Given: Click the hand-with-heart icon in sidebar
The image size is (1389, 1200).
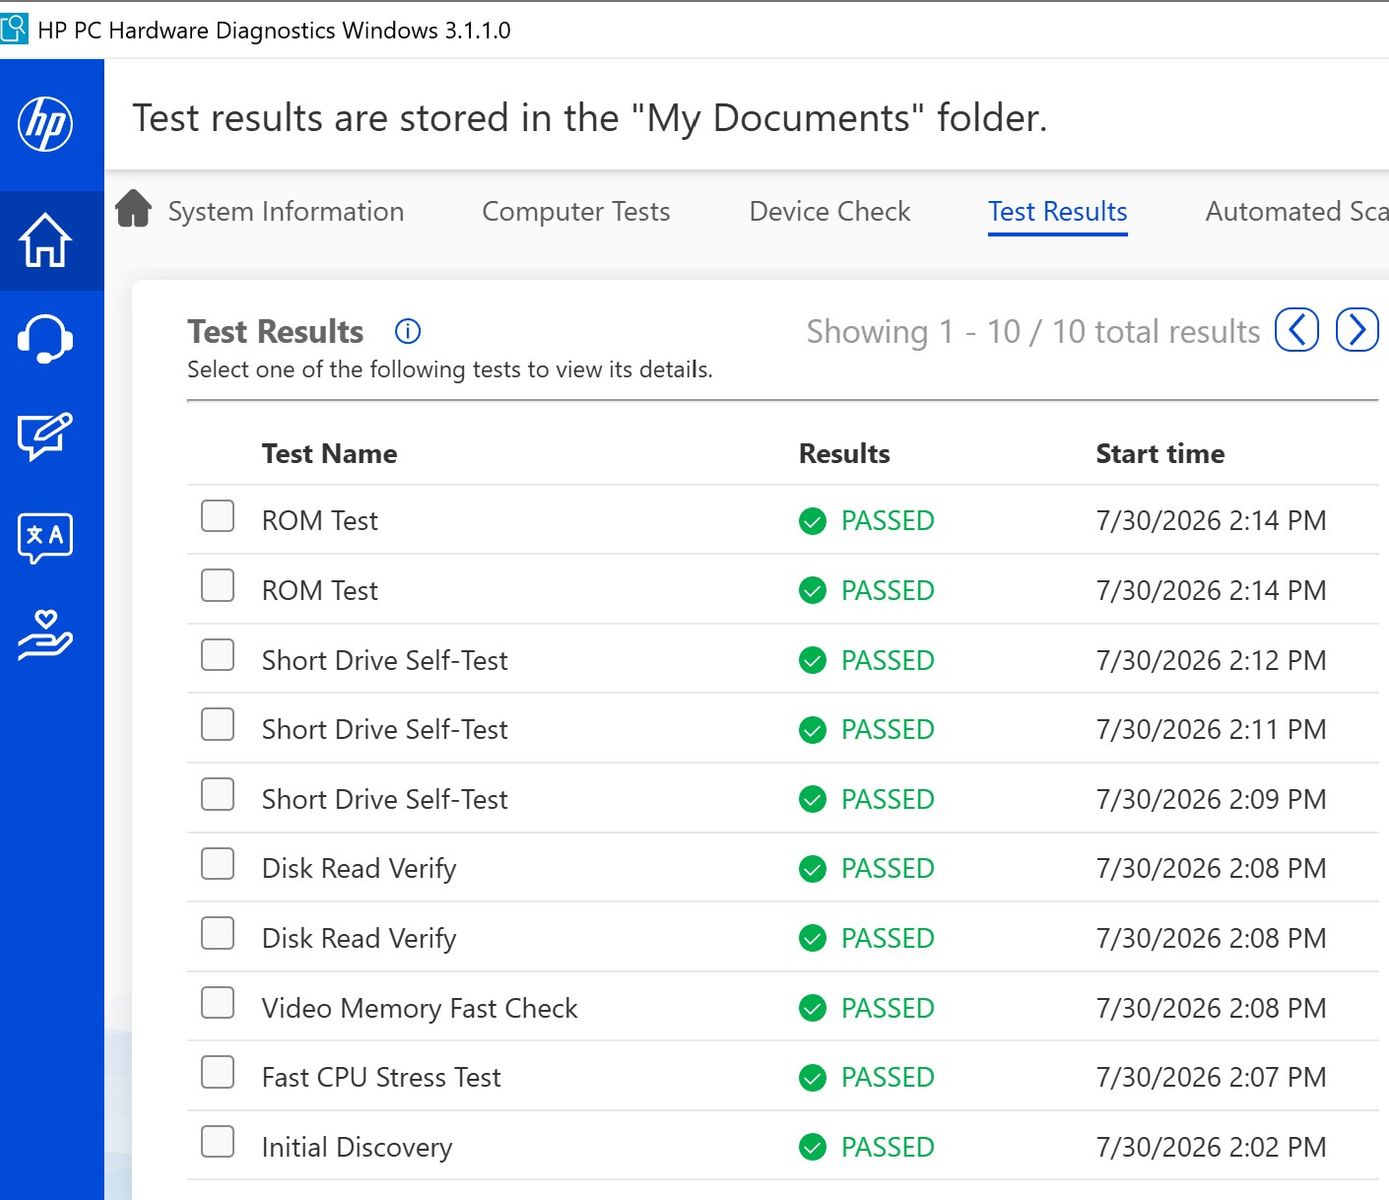Looking at the screenshot, I should click(x=45, y=636).
